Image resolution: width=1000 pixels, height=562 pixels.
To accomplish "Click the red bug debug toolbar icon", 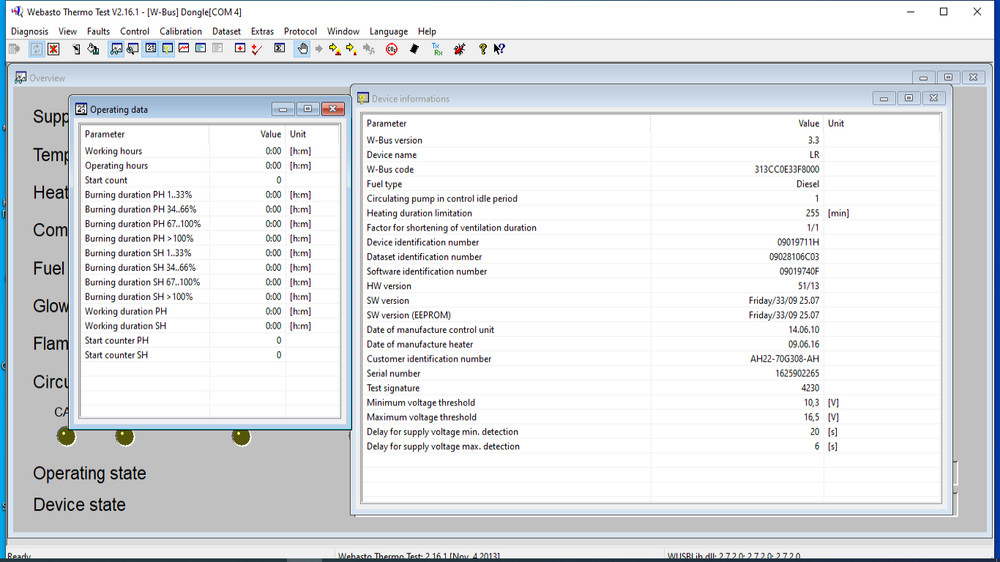I will click(459, 49).
